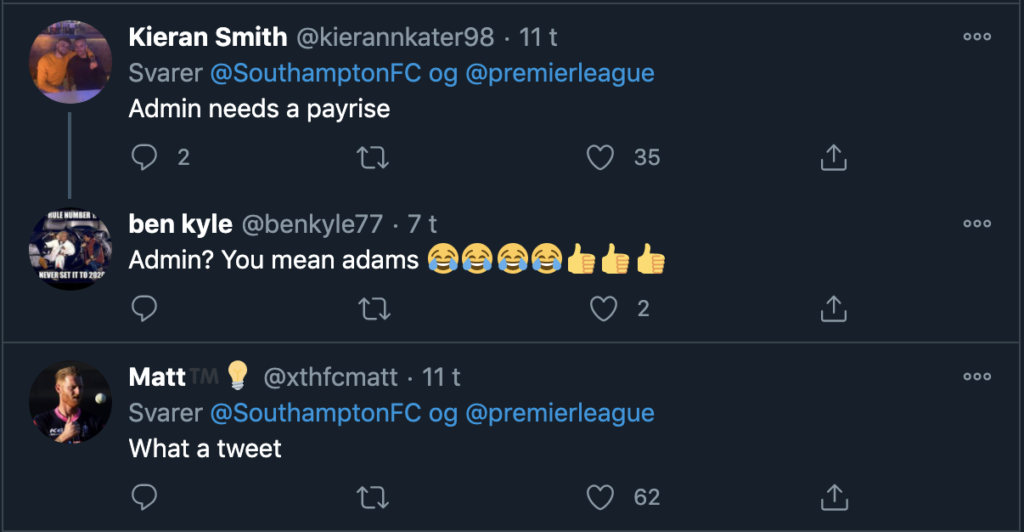Image resolution: width=1024 pixels, height=532 pixels.
Task: Click the Matt display name
Action: point(157,377)
